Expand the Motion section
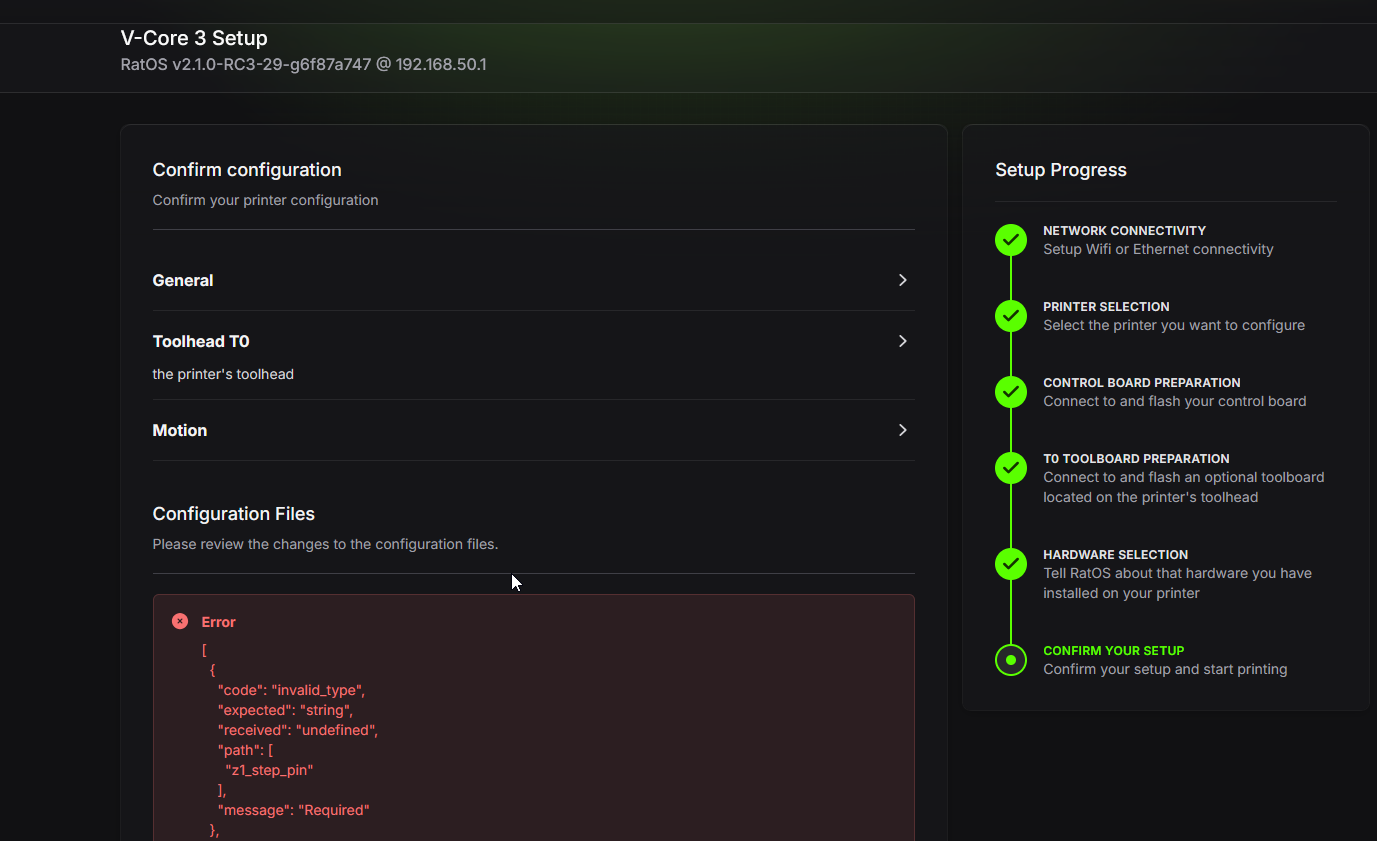The height and width of the screenshot is (841, 1377). coord(533,430)
